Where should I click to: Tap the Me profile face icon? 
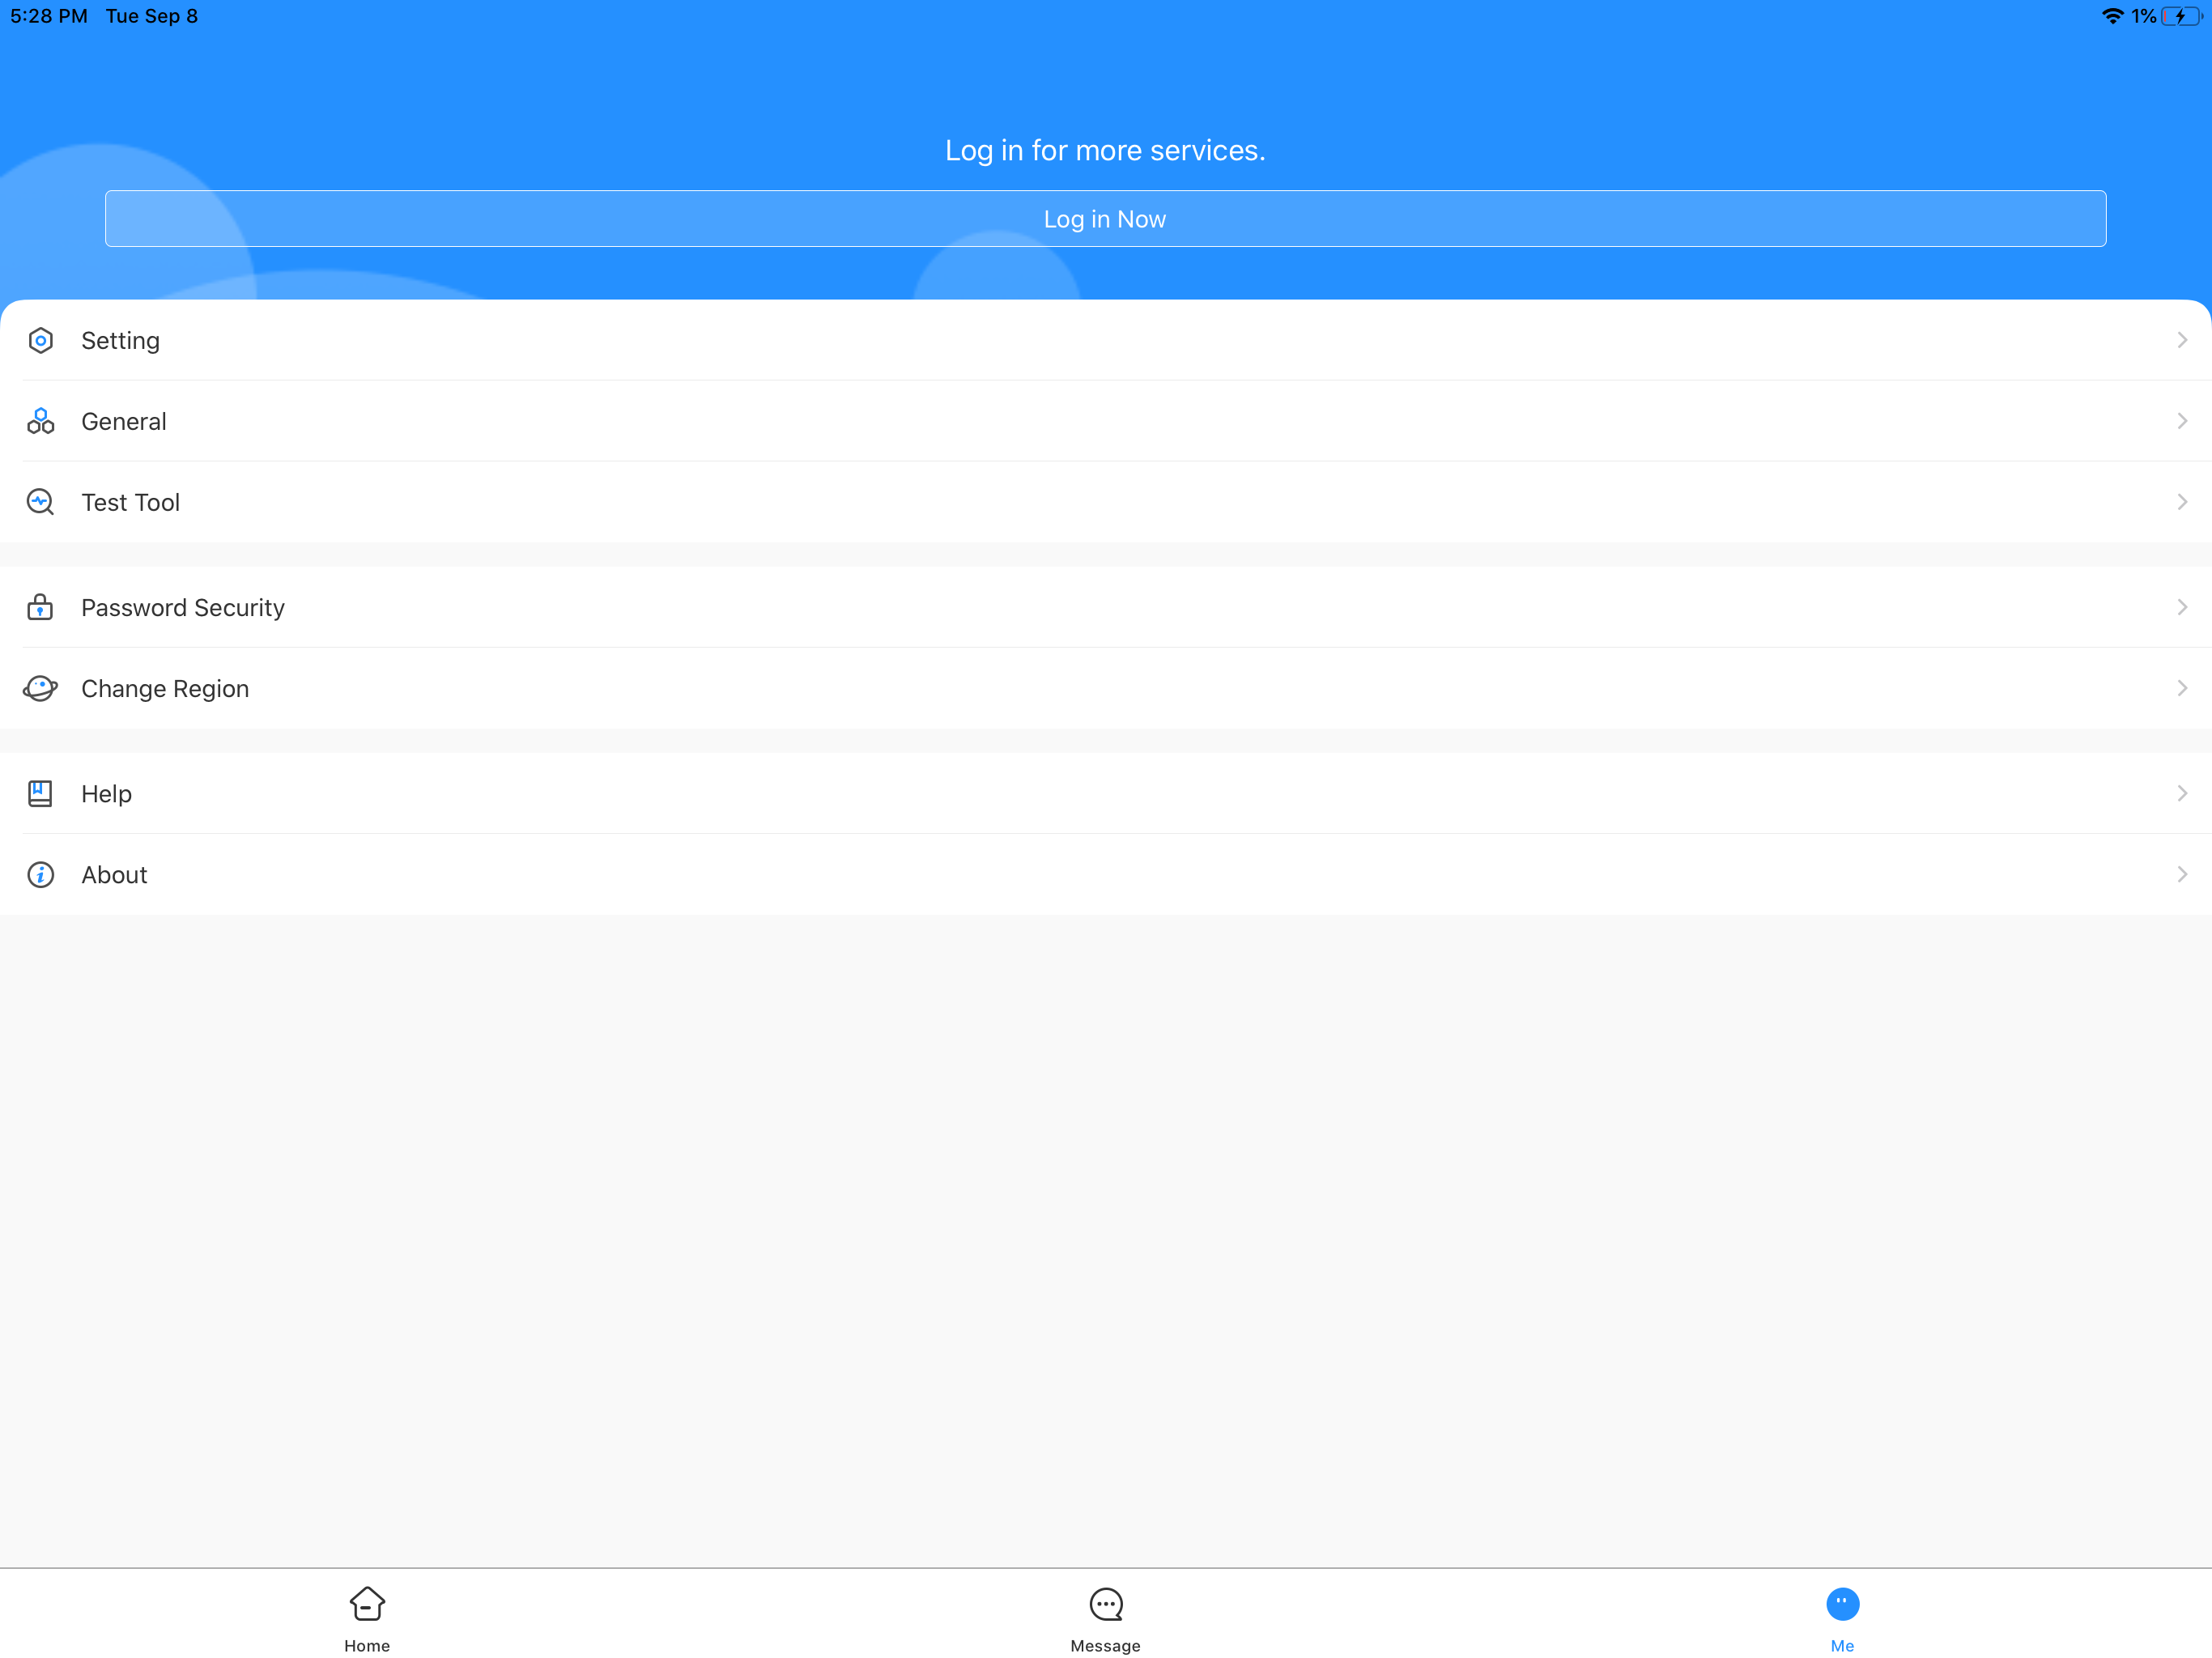coord(1842,1603)
